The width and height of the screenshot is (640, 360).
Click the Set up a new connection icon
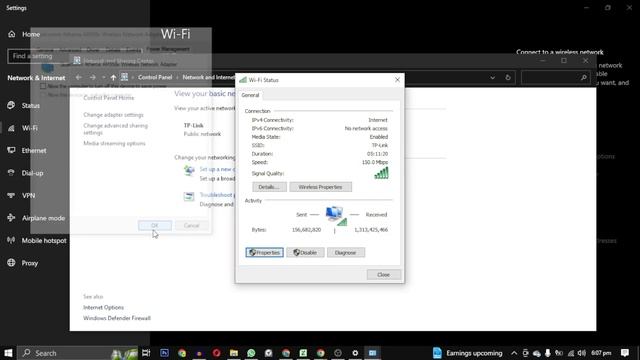[189, 170]
